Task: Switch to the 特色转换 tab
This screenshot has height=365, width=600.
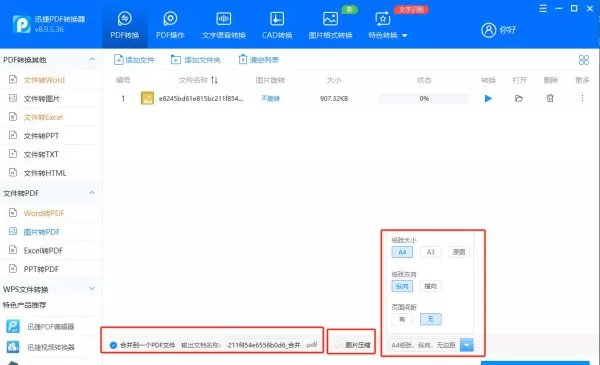Action: (x=383, y=25)
